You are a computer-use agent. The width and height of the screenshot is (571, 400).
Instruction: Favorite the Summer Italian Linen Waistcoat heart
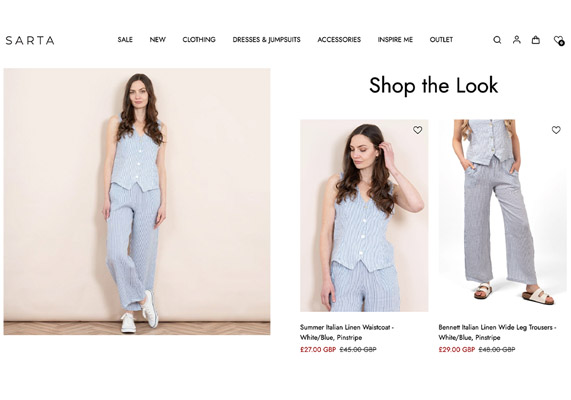[x=417, y=130]
